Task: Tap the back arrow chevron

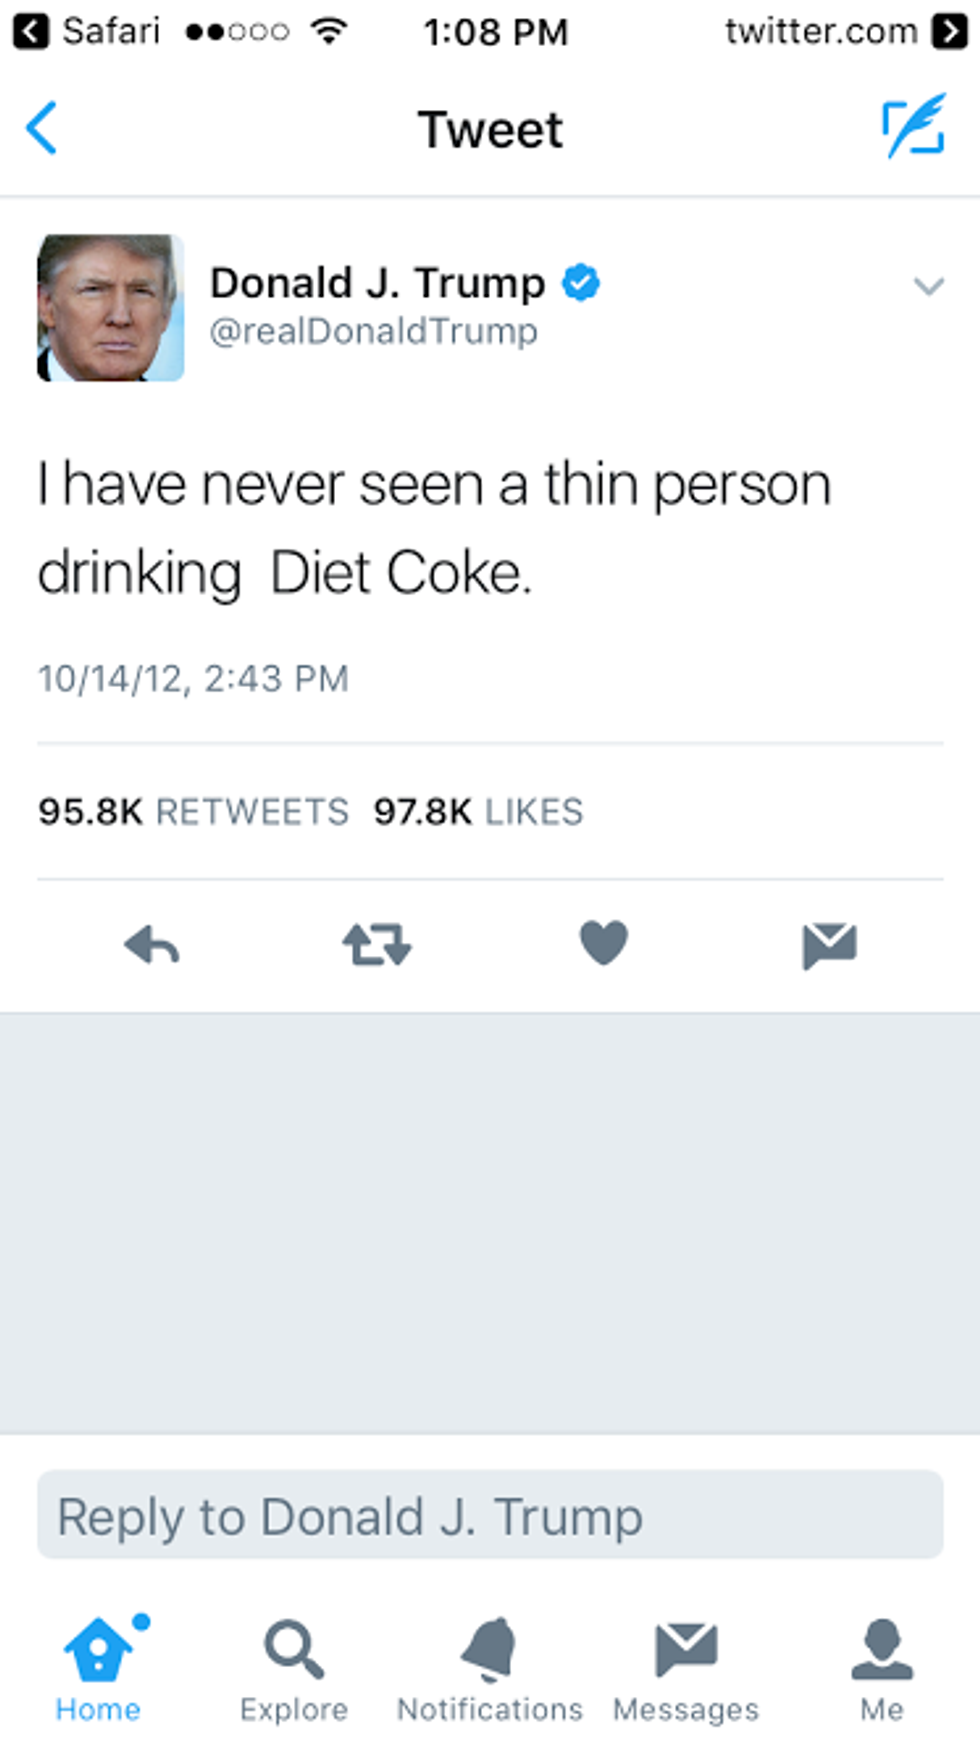Action: tap(42, 128)
